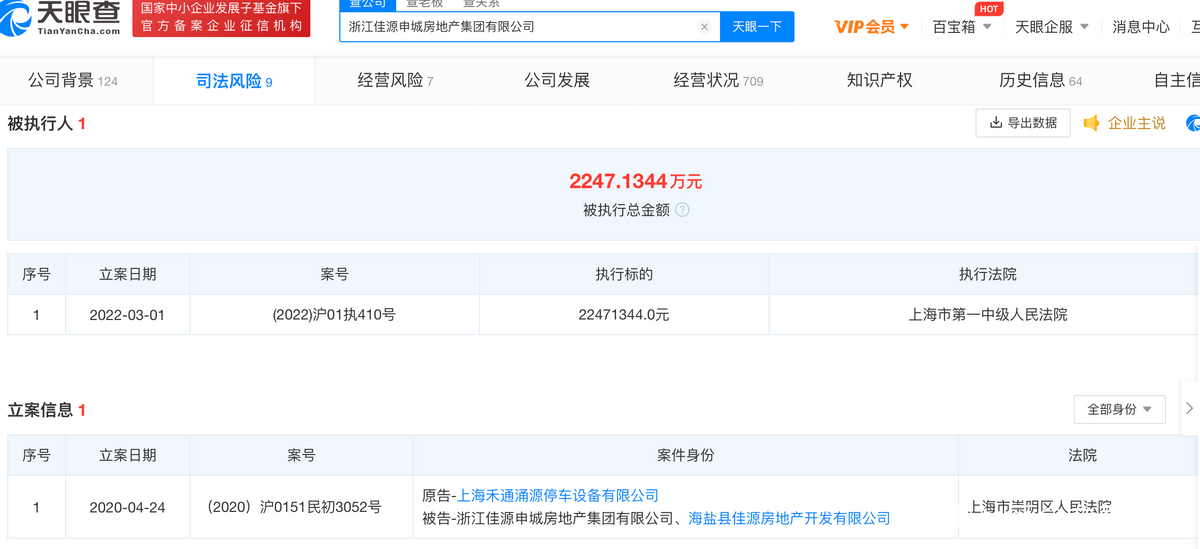The width and height of the screenshot is (1200, 549).
Task: Click the 导出数据 export button
Action: 1023,123
